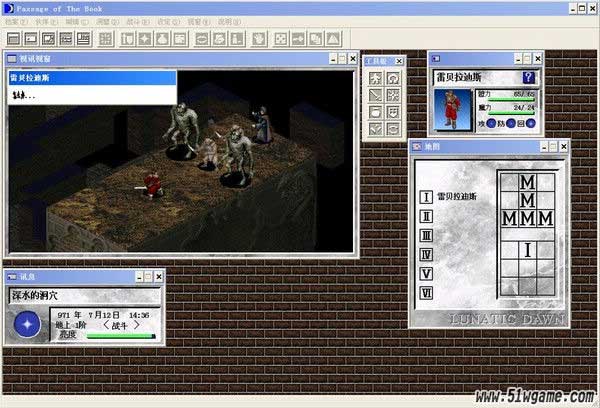Viewport: 600px width, 408px height.
Task: Select the person icon in the tool palette
Action: click(375, 78)
